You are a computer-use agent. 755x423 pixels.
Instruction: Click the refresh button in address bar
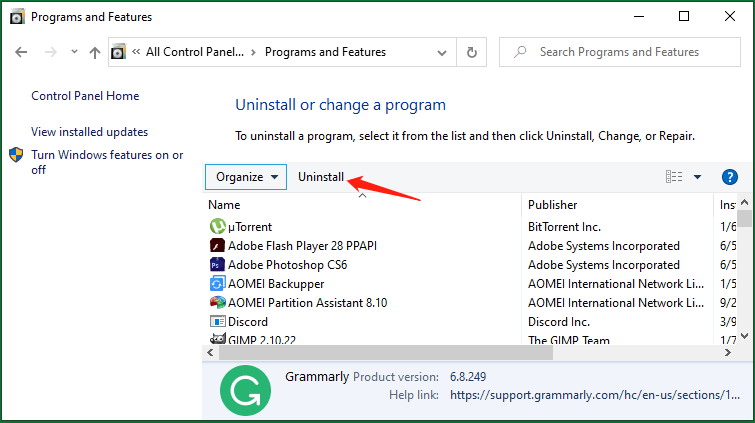[x=472, y=52]
